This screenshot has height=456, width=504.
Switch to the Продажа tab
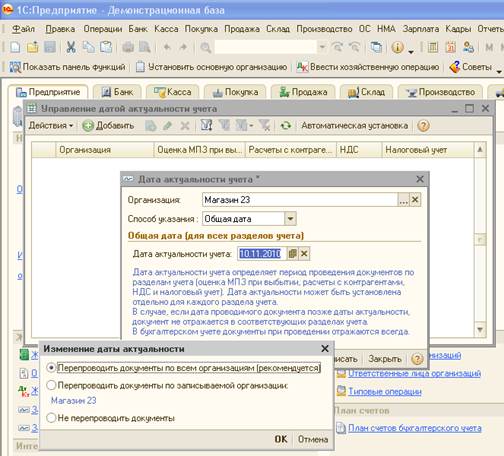coord(303,92)
